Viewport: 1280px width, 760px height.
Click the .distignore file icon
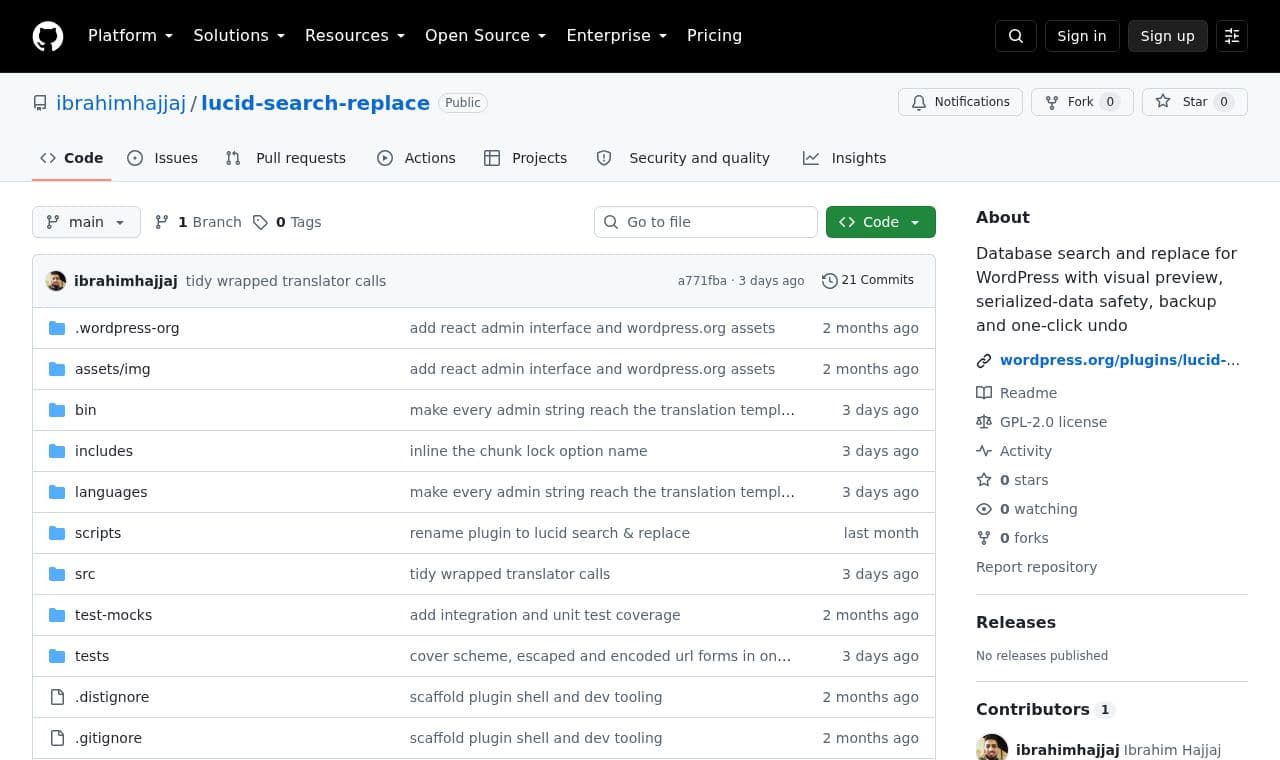(x=57, y=697)
